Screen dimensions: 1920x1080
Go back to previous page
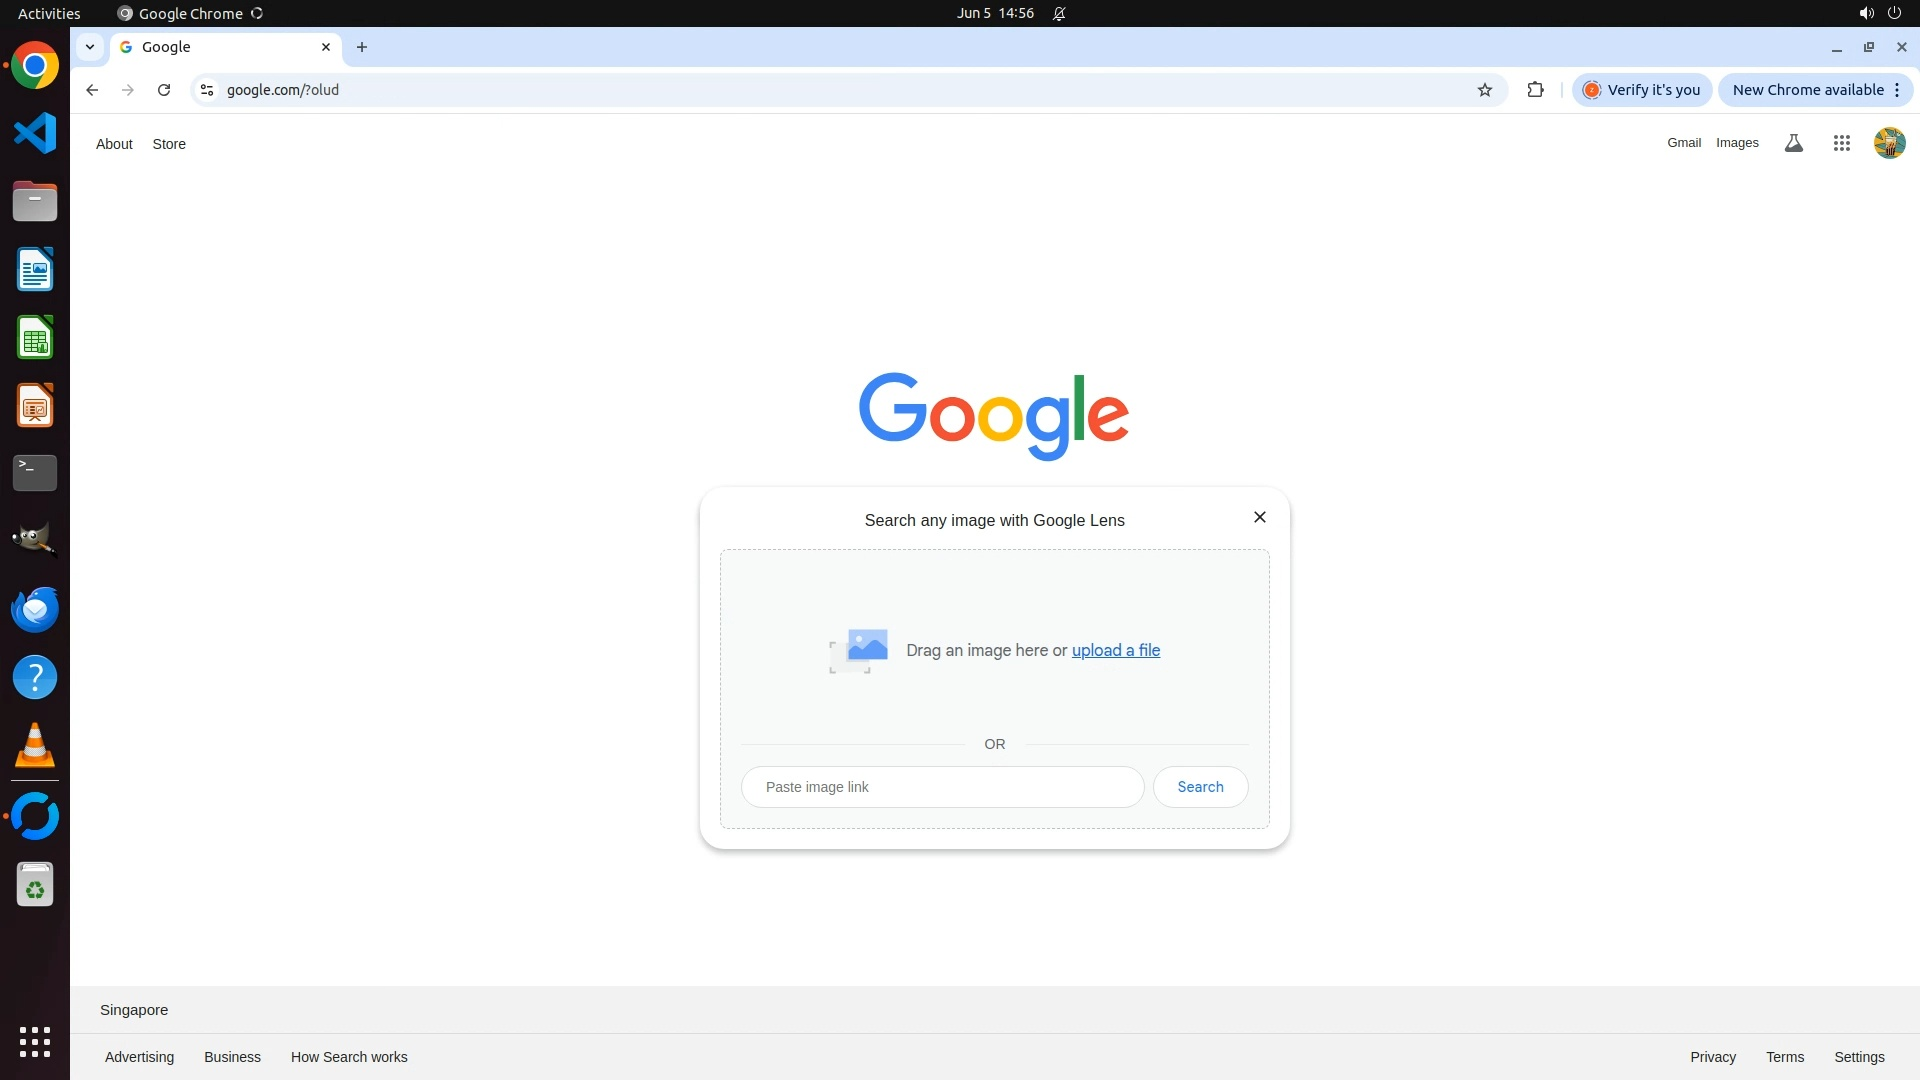point(92,90)
